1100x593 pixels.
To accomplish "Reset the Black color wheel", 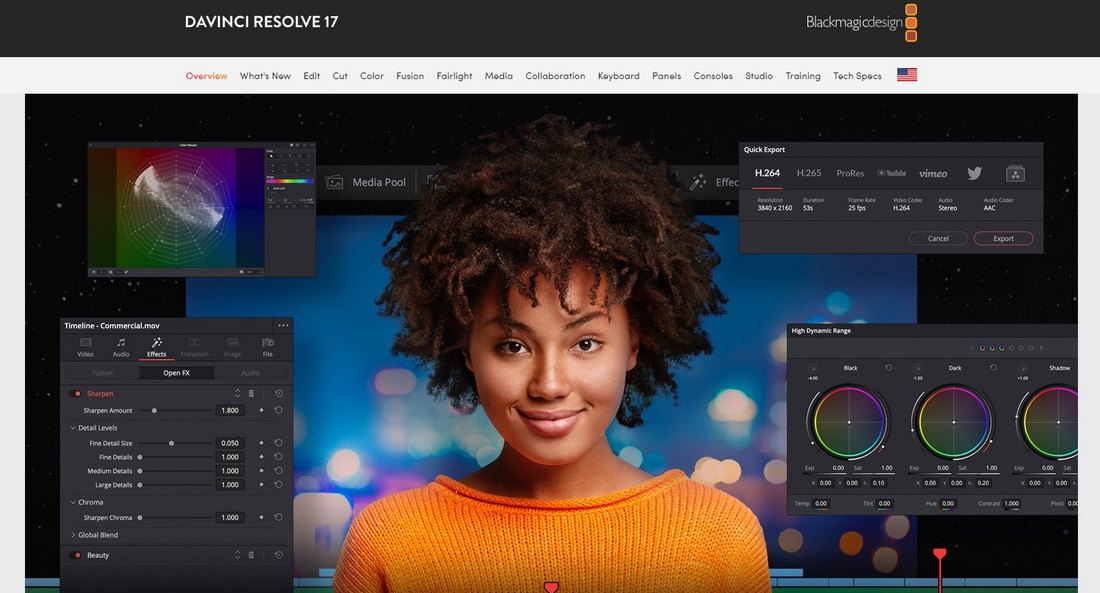I will point(889,368).
